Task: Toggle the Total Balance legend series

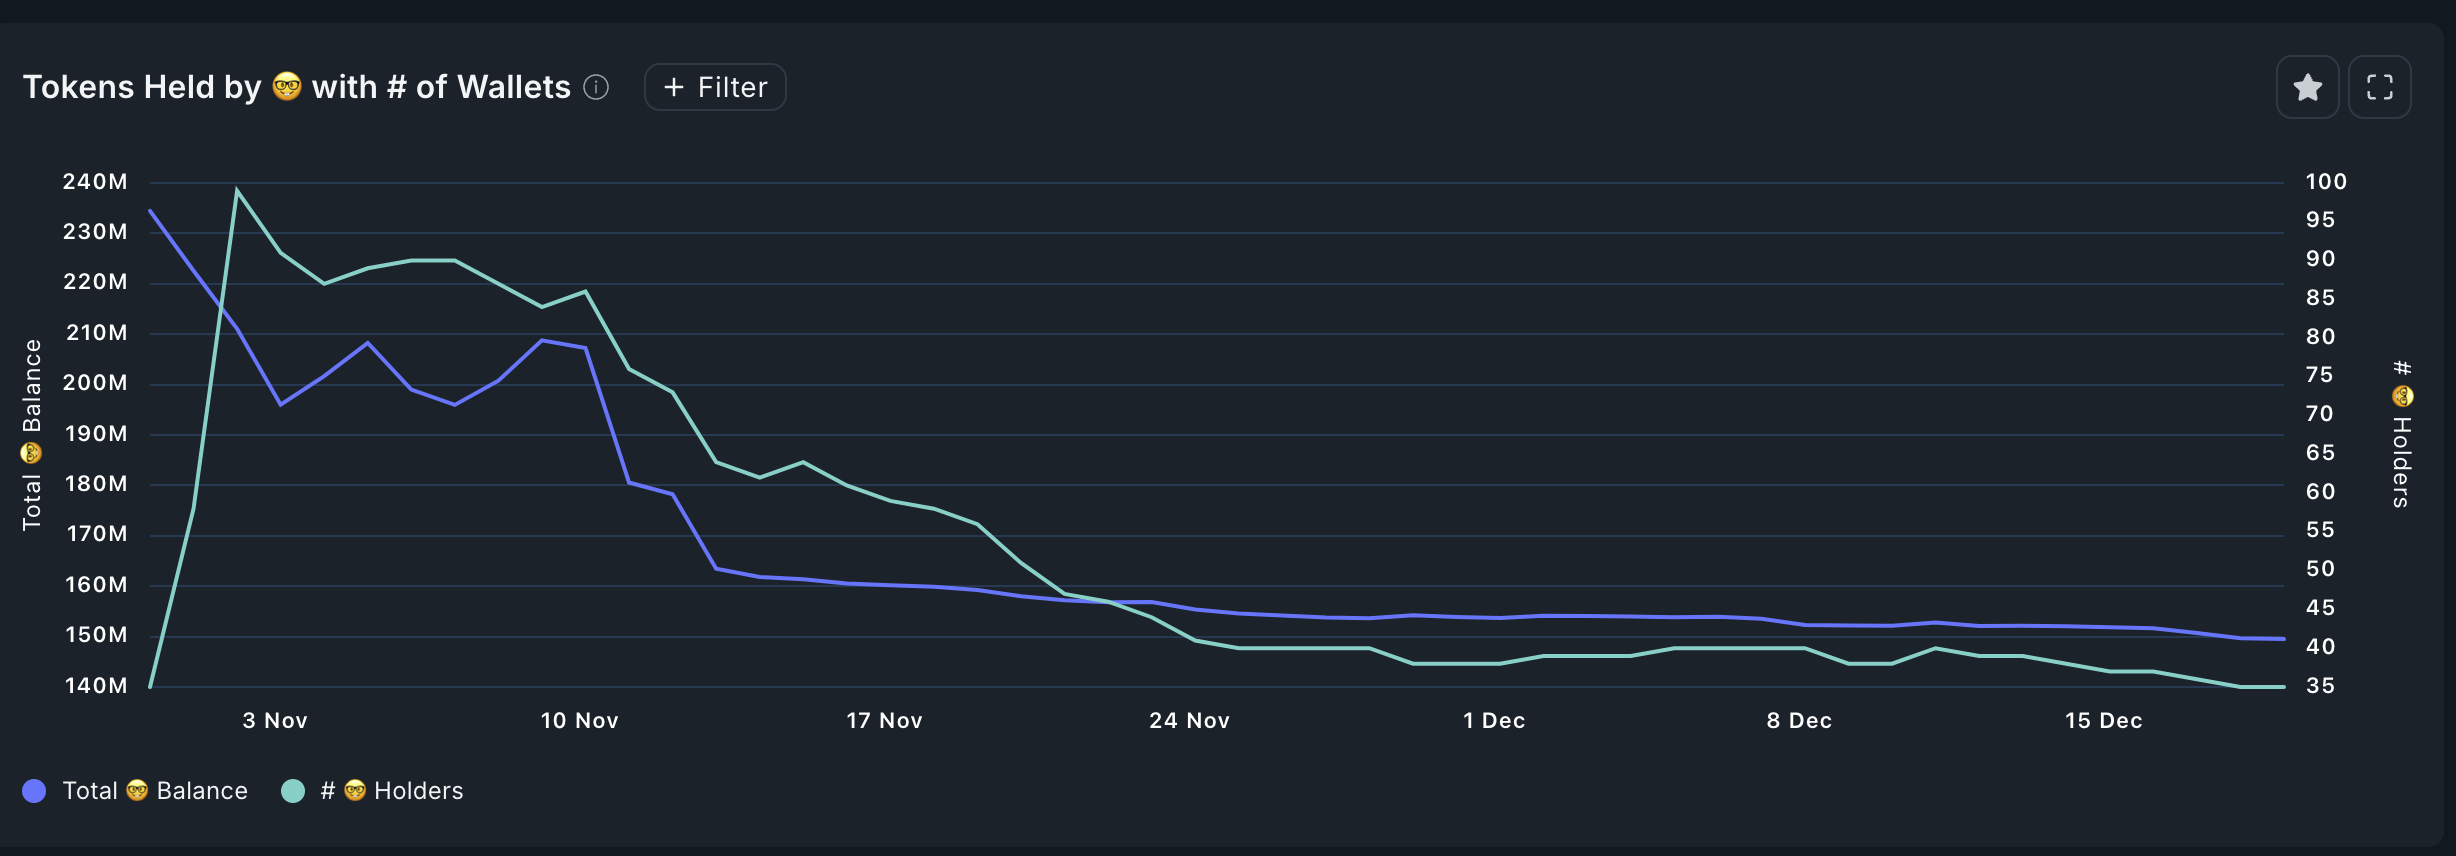Action: tap(135, 791)
